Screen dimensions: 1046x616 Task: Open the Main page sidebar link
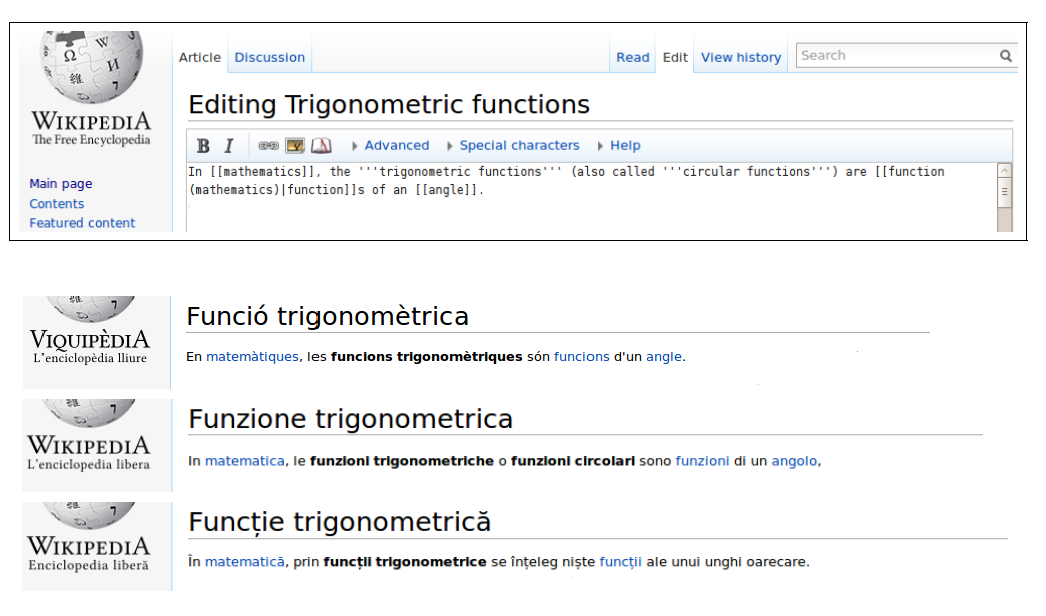click(x=61, y=184)
